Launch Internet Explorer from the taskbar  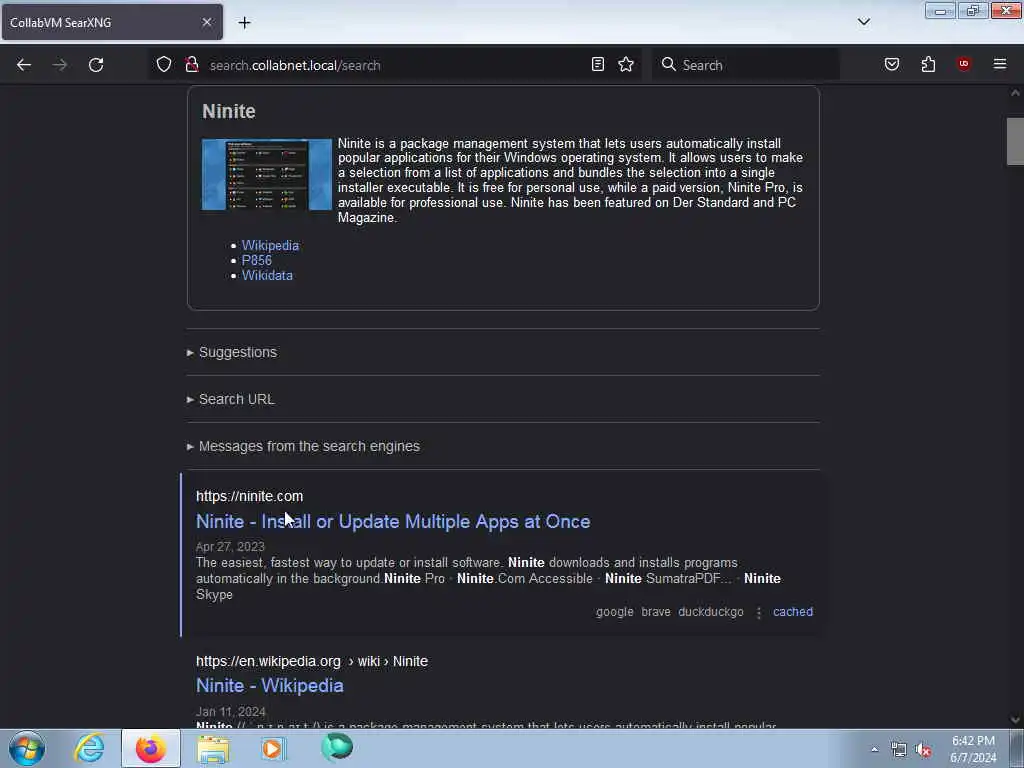89,748
